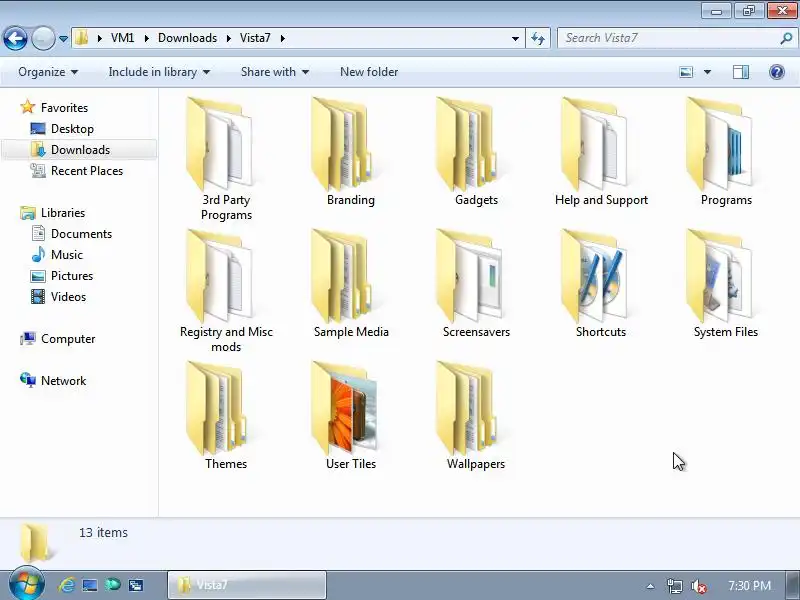The height and width of the screenshot is (600, 800).
Task: Show hidden tray icons arrow
Action: click(x=650, y=586)
